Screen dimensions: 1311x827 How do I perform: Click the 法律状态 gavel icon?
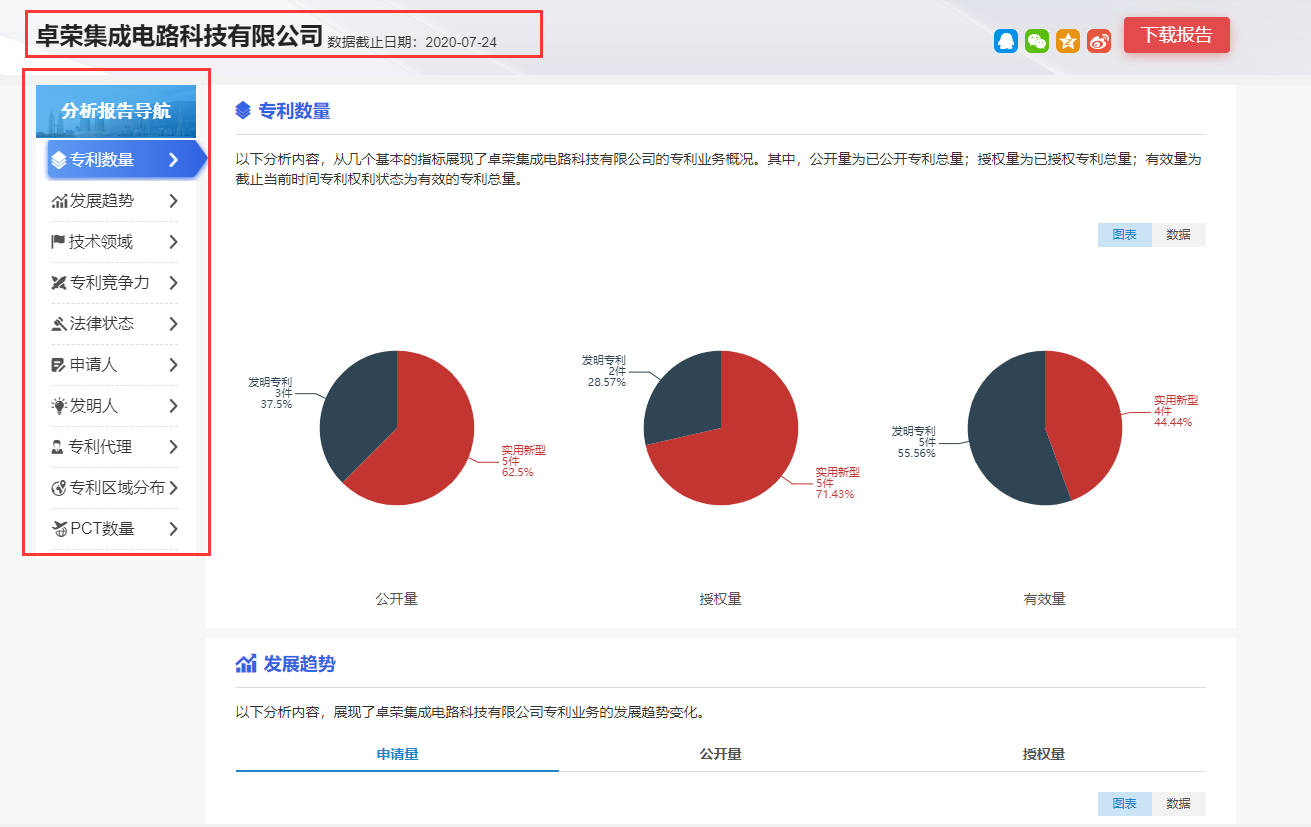click(x=59, y=324)
